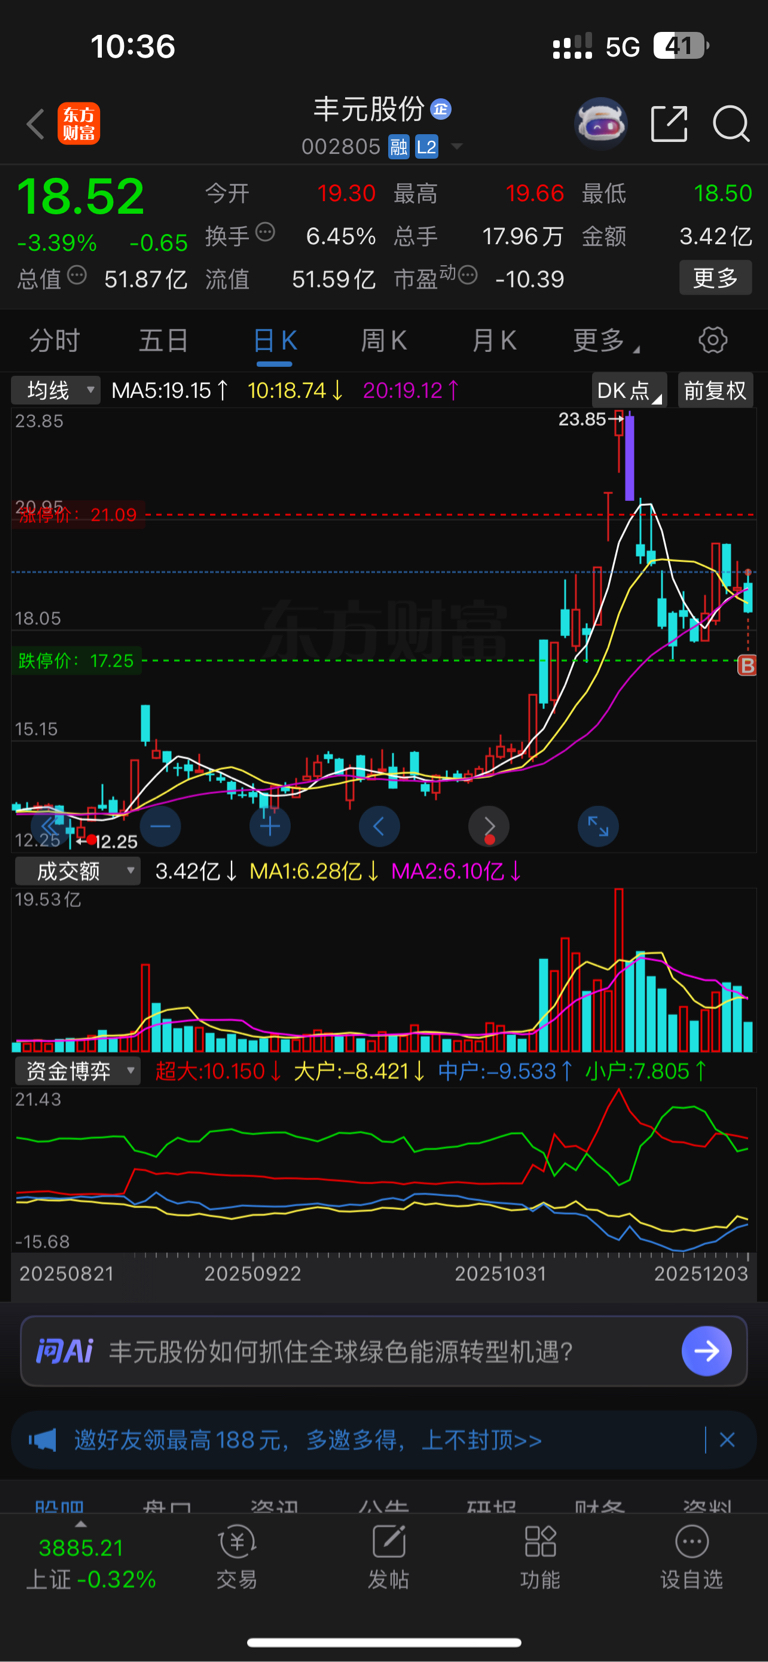Screen dimensions: 768x1662
Task: Expand the 上证 index ticker bar
Action: pos(81,1524)
